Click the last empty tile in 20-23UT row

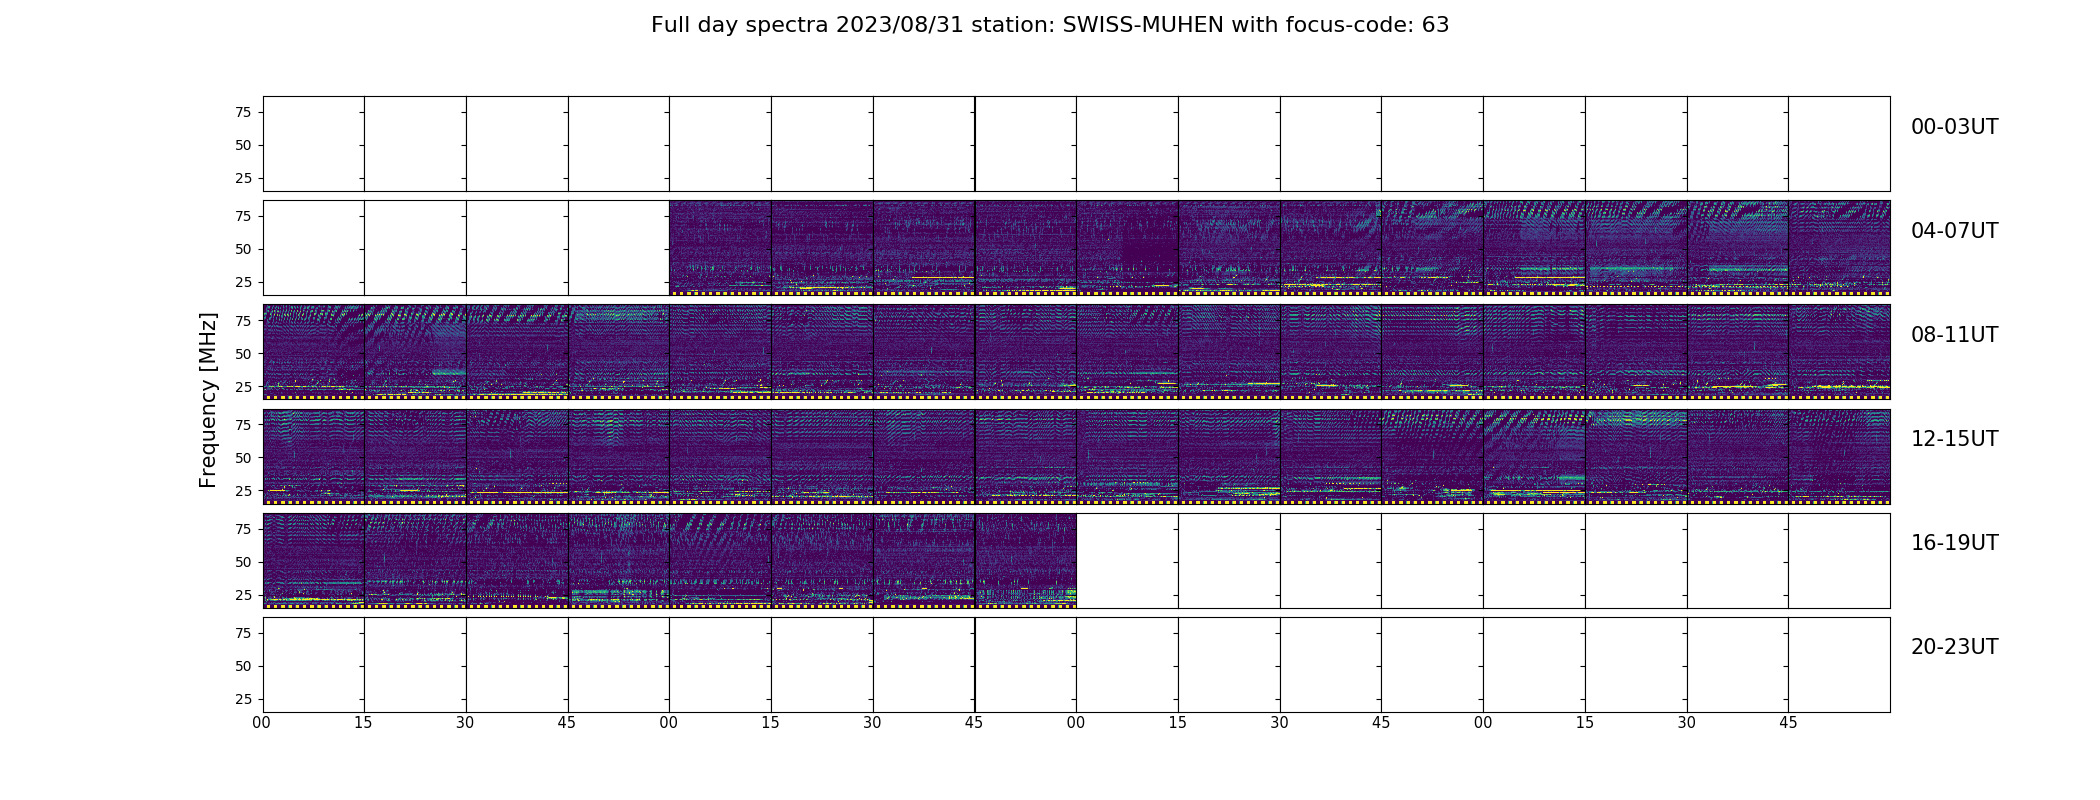[x=1839, y=664]
